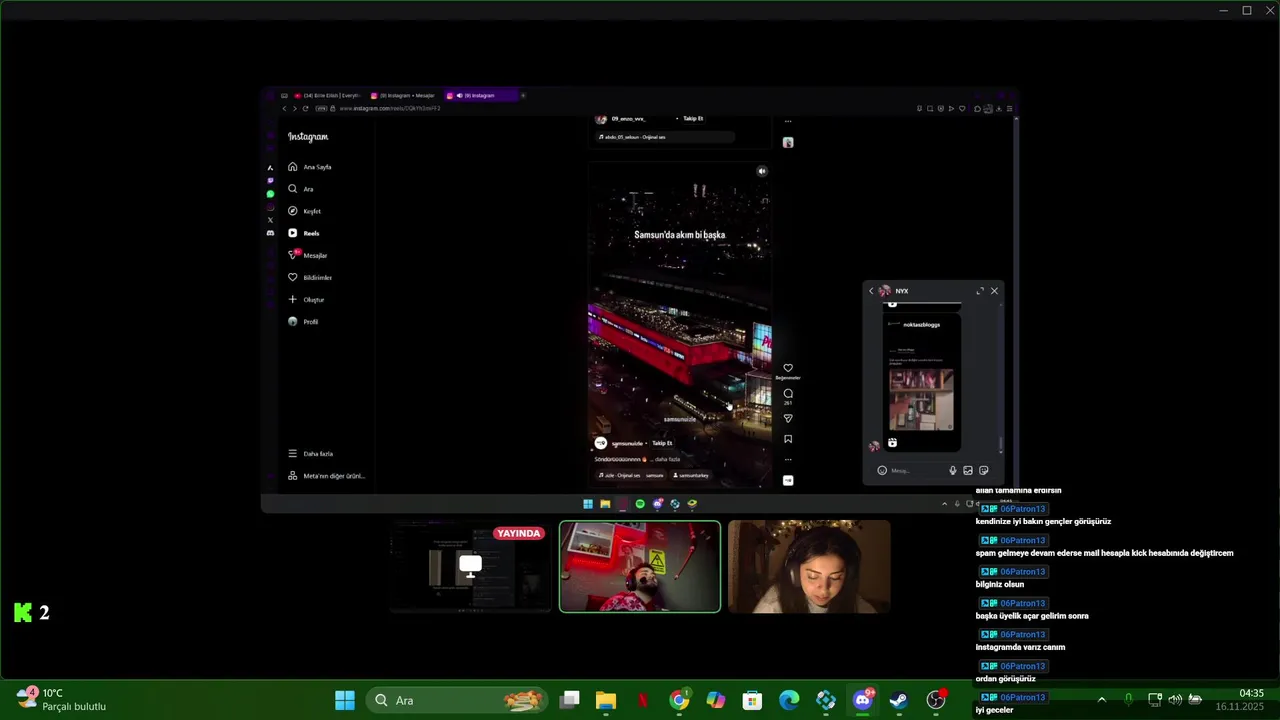Viewport: 1280px width, 720px height.
Task: Close the NYX chat popup
Action: coord(994,291)
